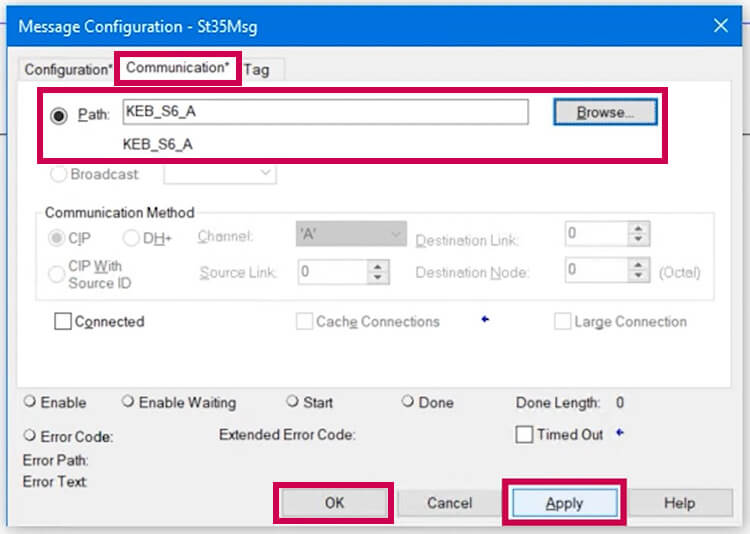750x534 pixels.
Task: Click the Enable status indicator
Action: [x=30, y=401]
